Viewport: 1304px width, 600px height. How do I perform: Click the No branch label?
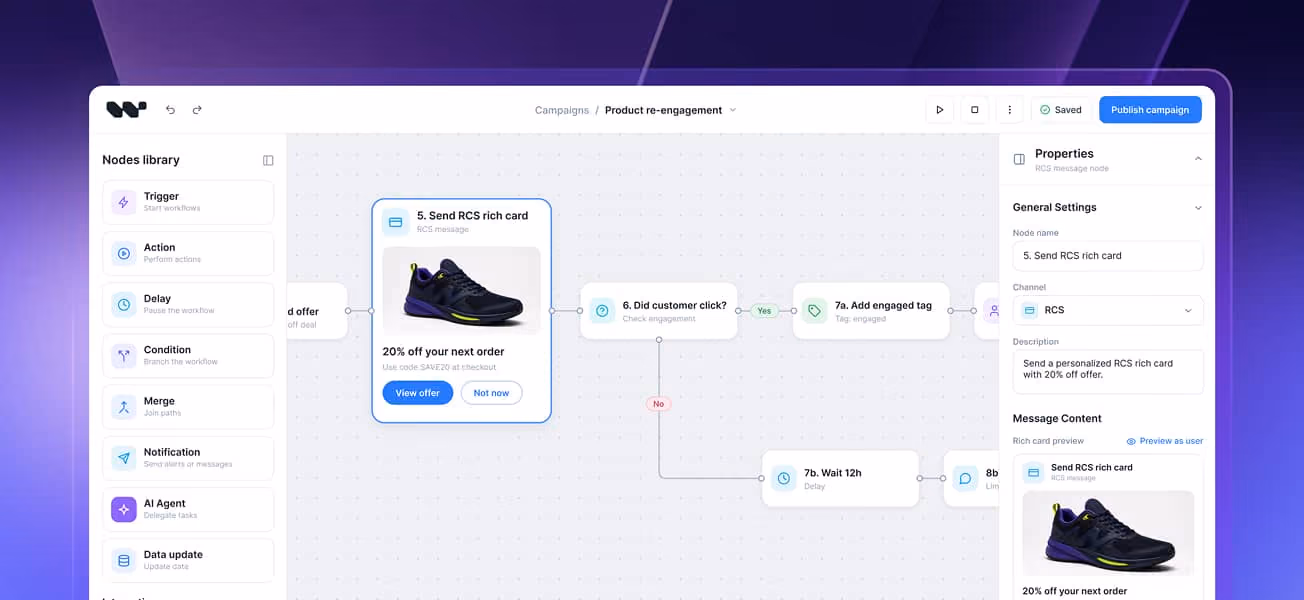658,404
